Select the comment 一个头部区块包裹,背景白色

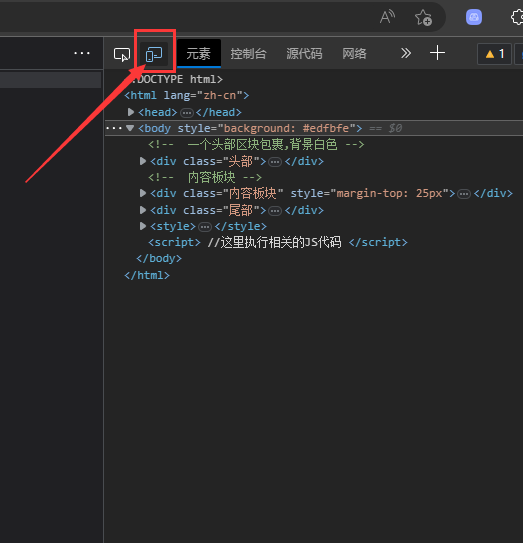(x=256, y=144)
